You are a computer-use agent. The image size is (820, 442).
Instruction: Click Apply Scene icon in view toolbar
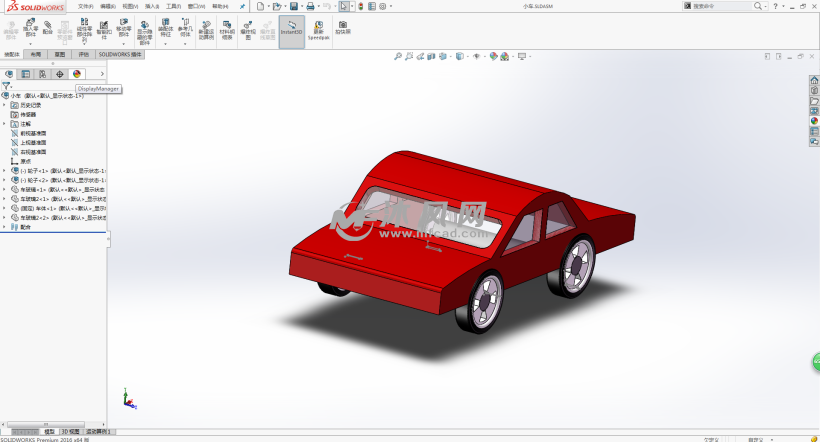pos(504,56)
